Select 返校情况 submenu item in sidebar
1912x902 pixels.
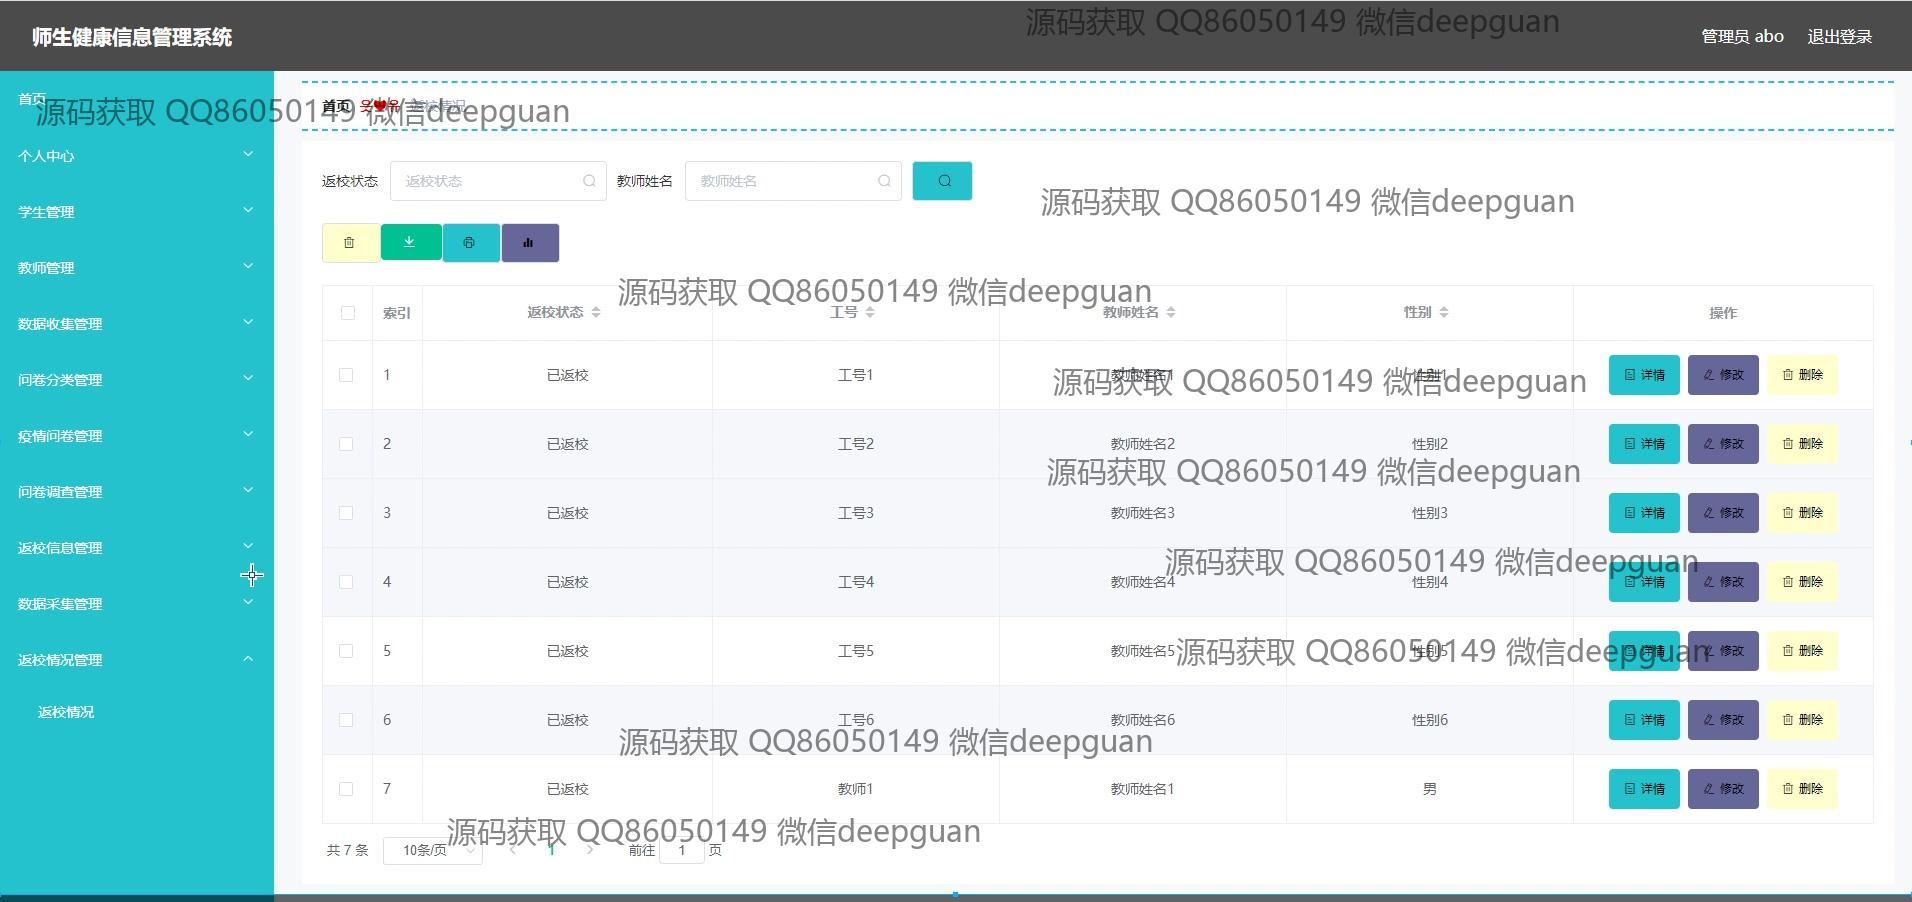click(66, 712)
